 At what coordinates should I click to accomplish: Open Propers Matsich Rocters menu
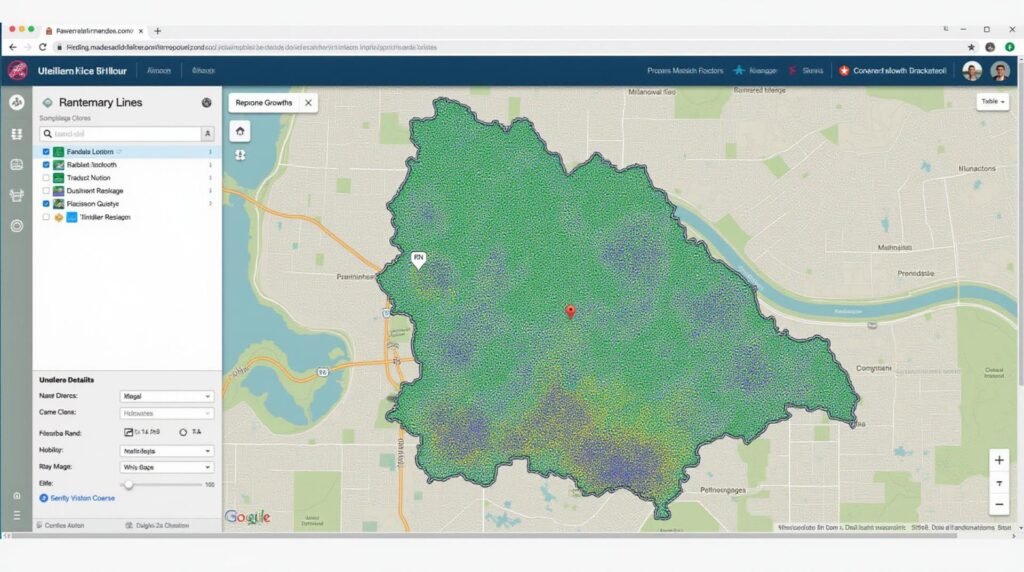pyautogui.click(x=685, y=71)
